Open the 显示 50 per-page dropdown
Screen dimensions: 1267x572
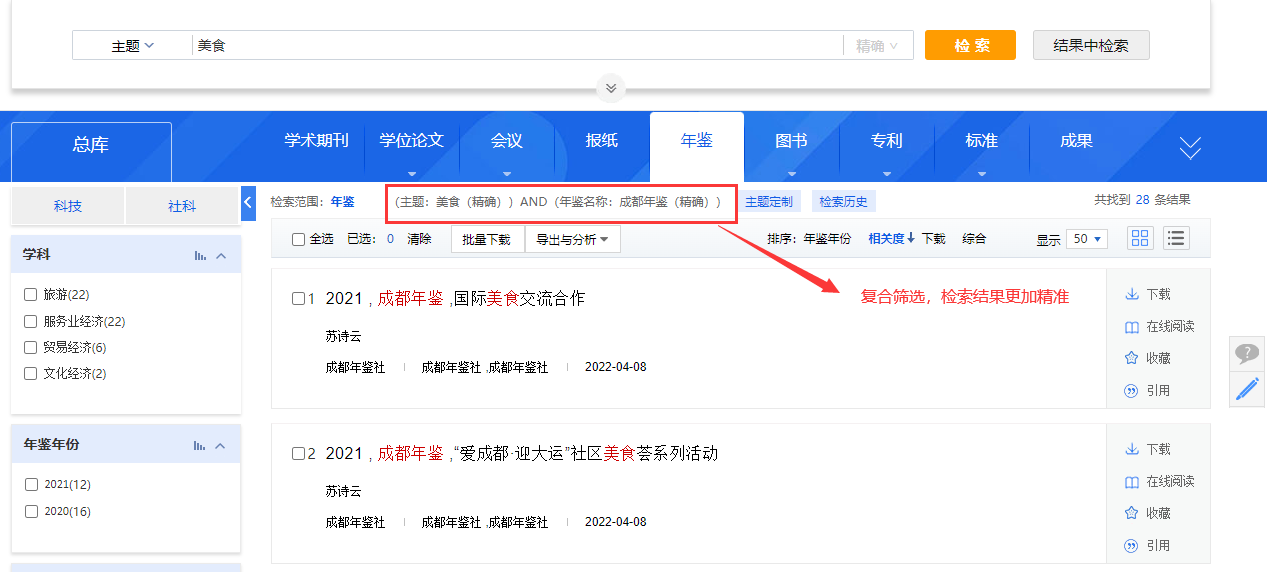coord(1086,239)
